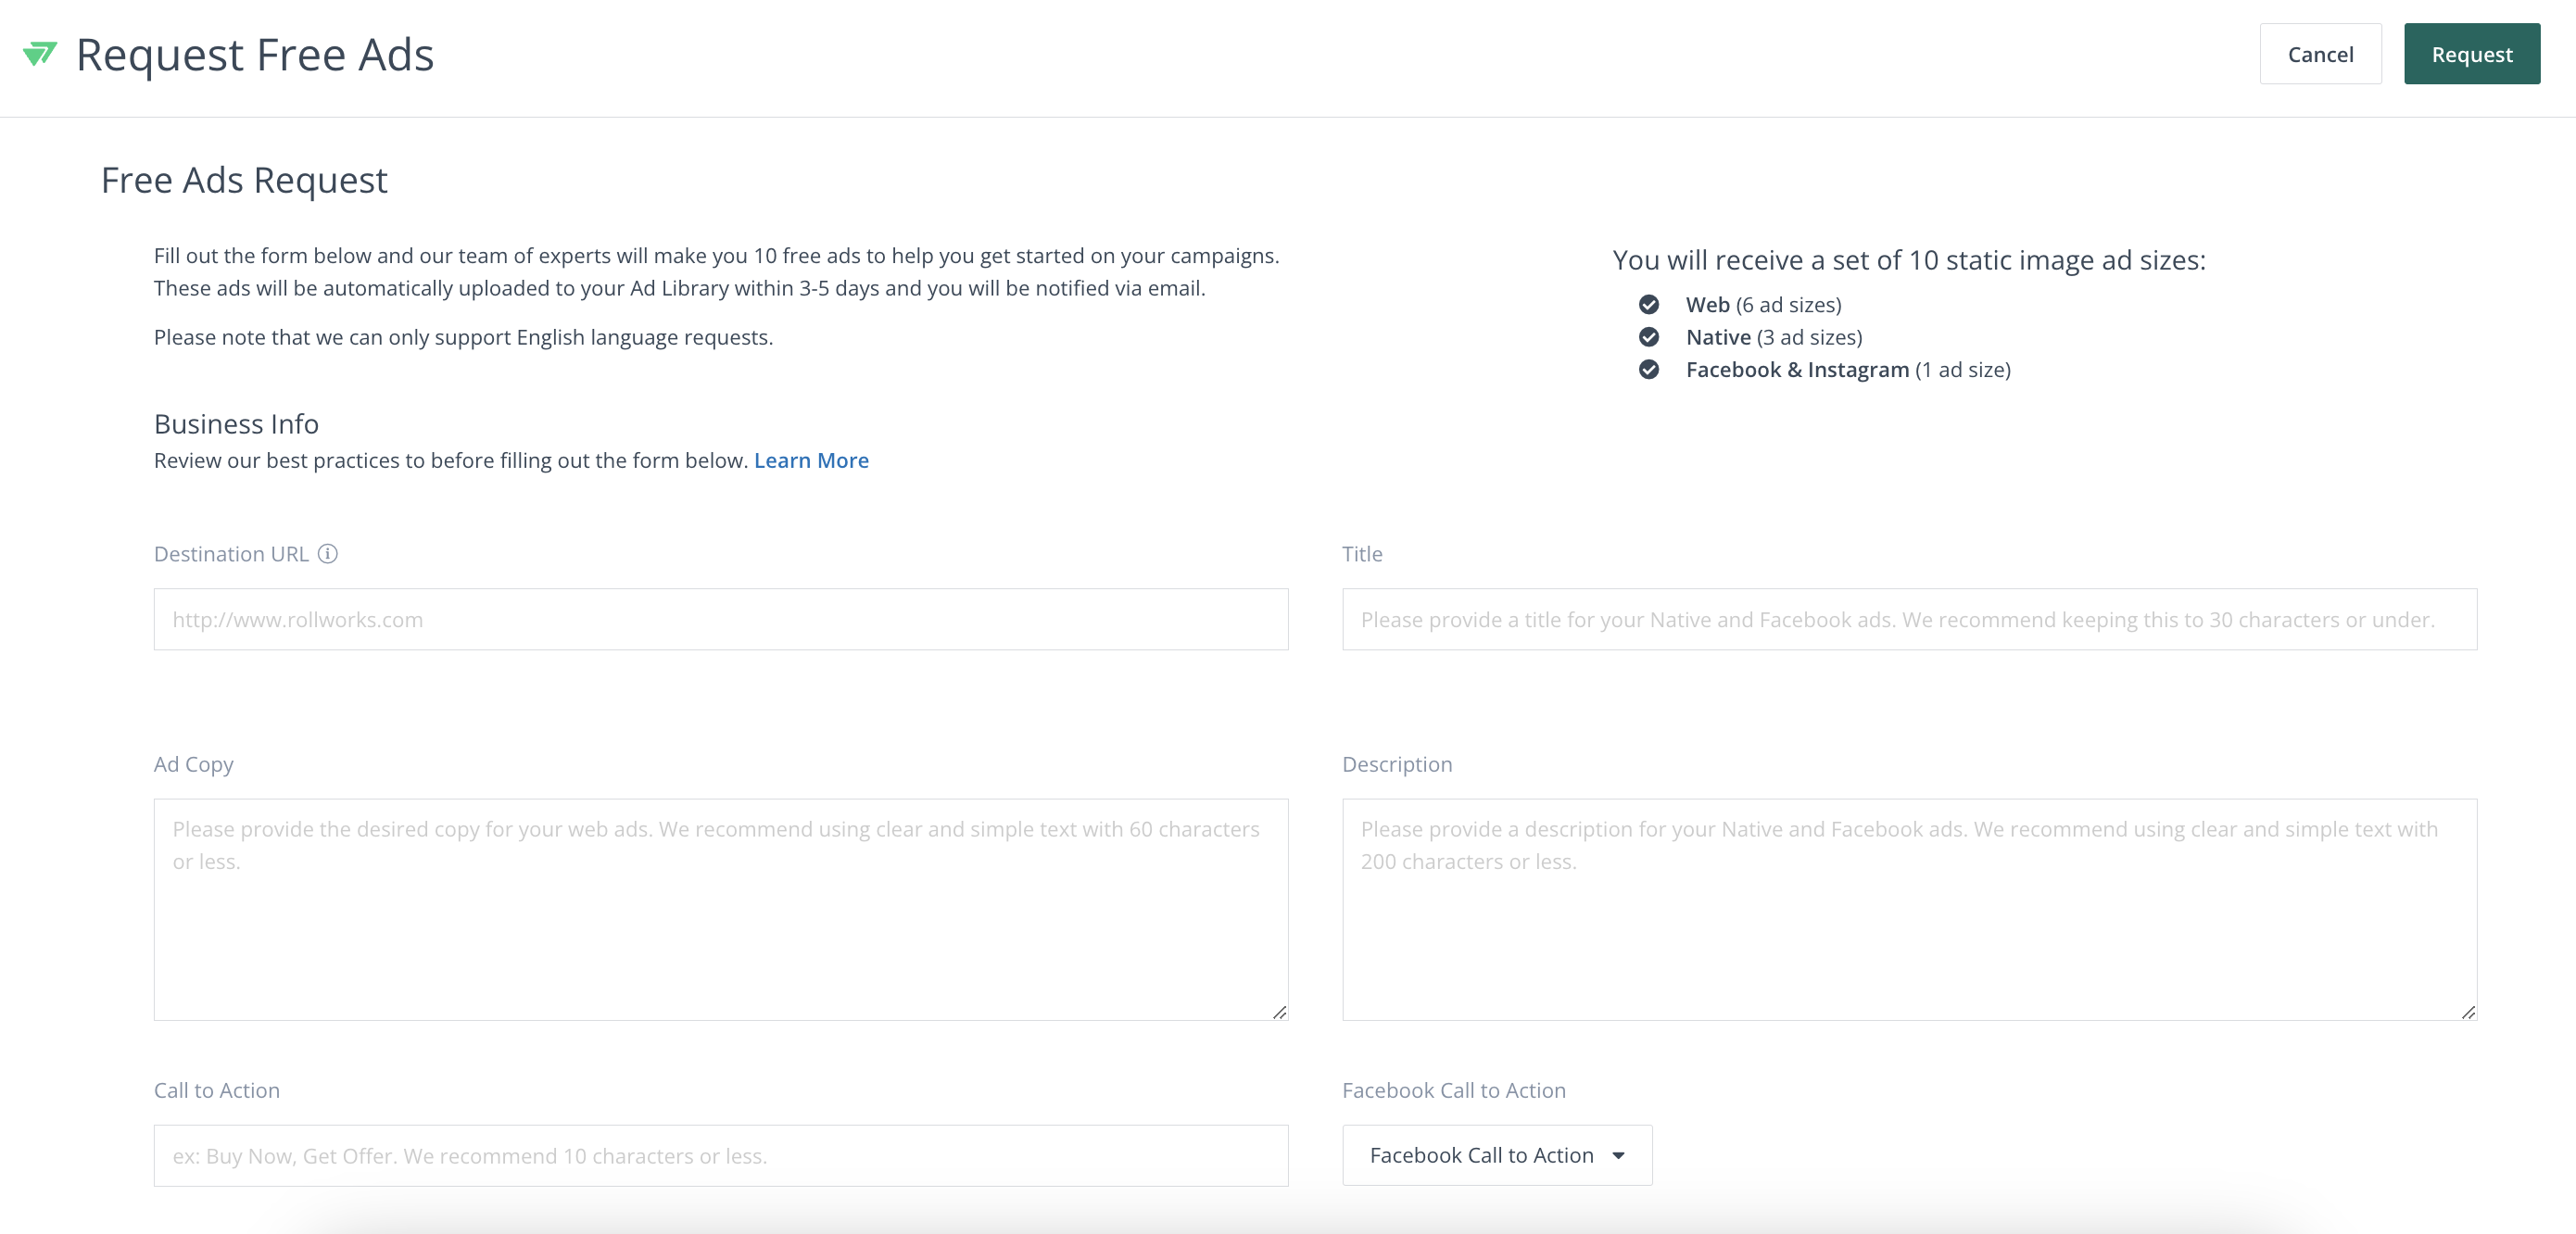The width and height of the screenshot is (2576, 1234).
Task: Click the green RollWorks logo icon
Action: [x=40, y=54]
